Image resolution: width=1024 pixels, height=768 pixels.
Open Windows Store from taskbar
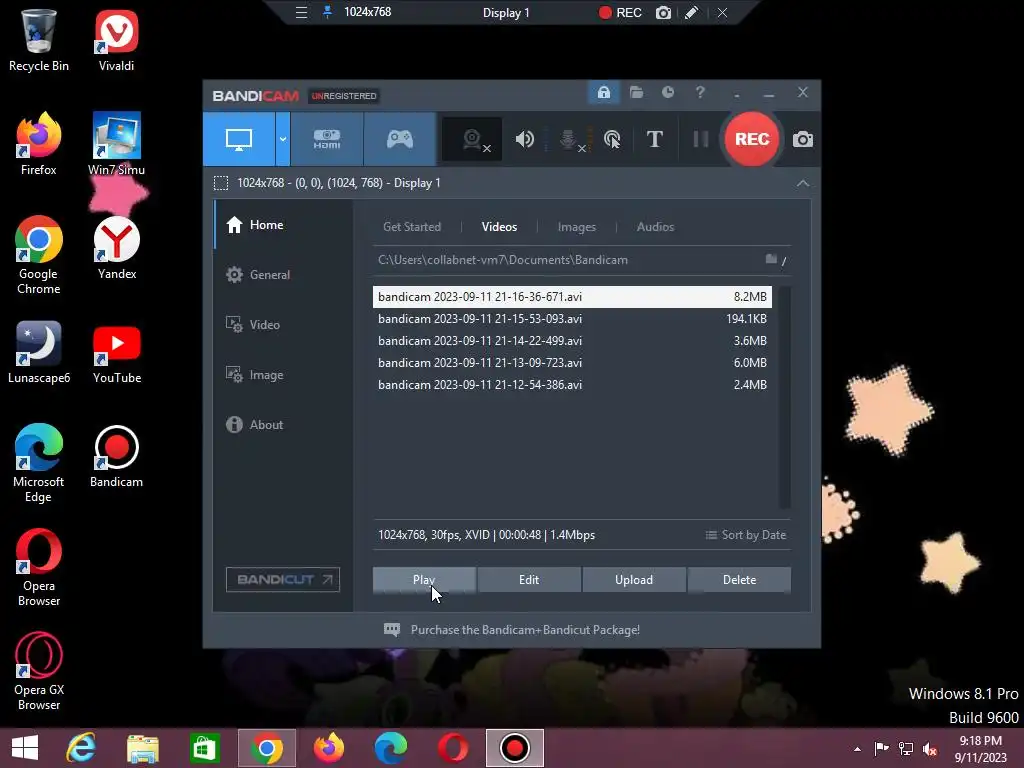(x=204, y=748)
